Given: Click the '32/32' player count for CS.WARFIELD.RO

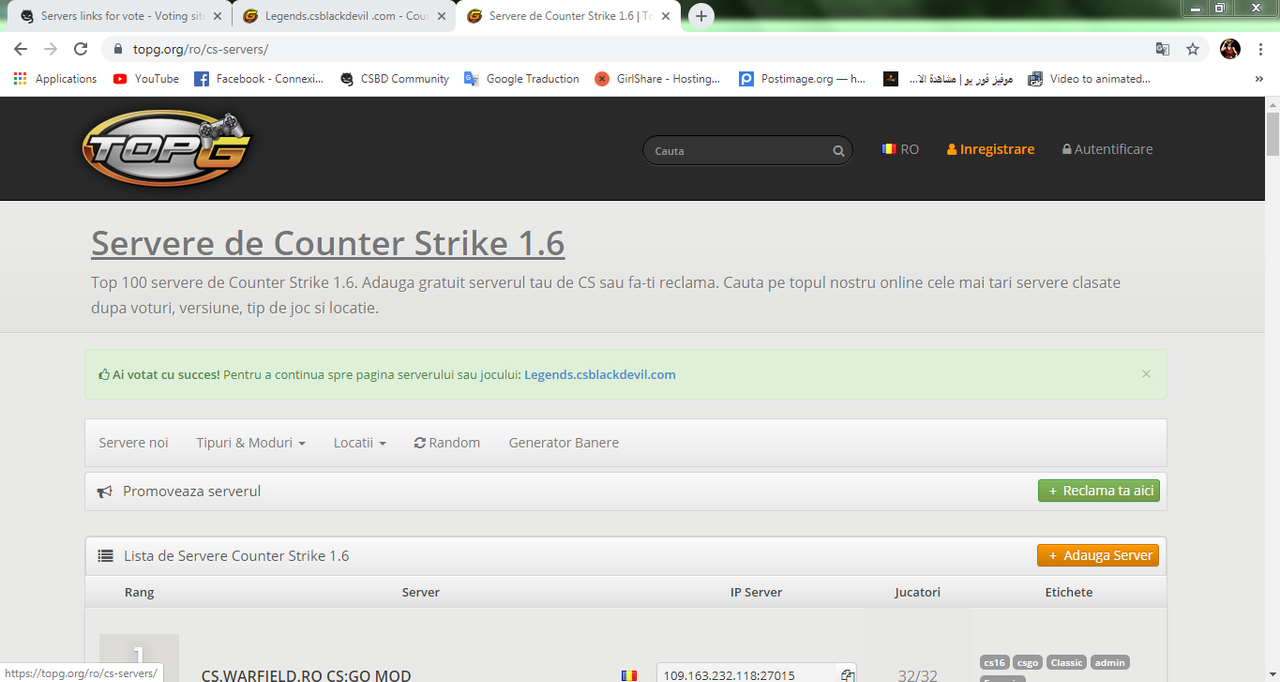Looking at the screenshot, I should click(x=917, y=675).
